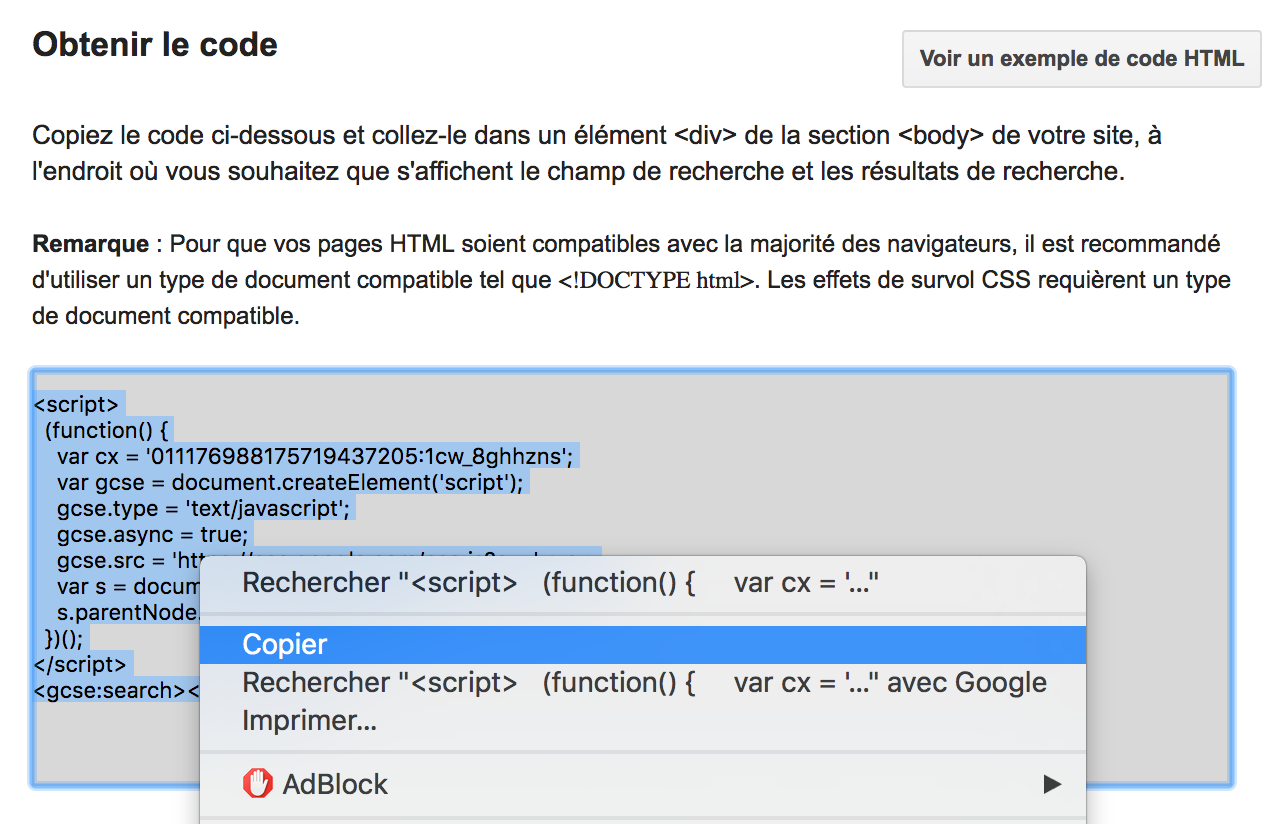Open the AdBlock submenu entry
Screen dimensions: 1266x824
(x=643, y=784)
